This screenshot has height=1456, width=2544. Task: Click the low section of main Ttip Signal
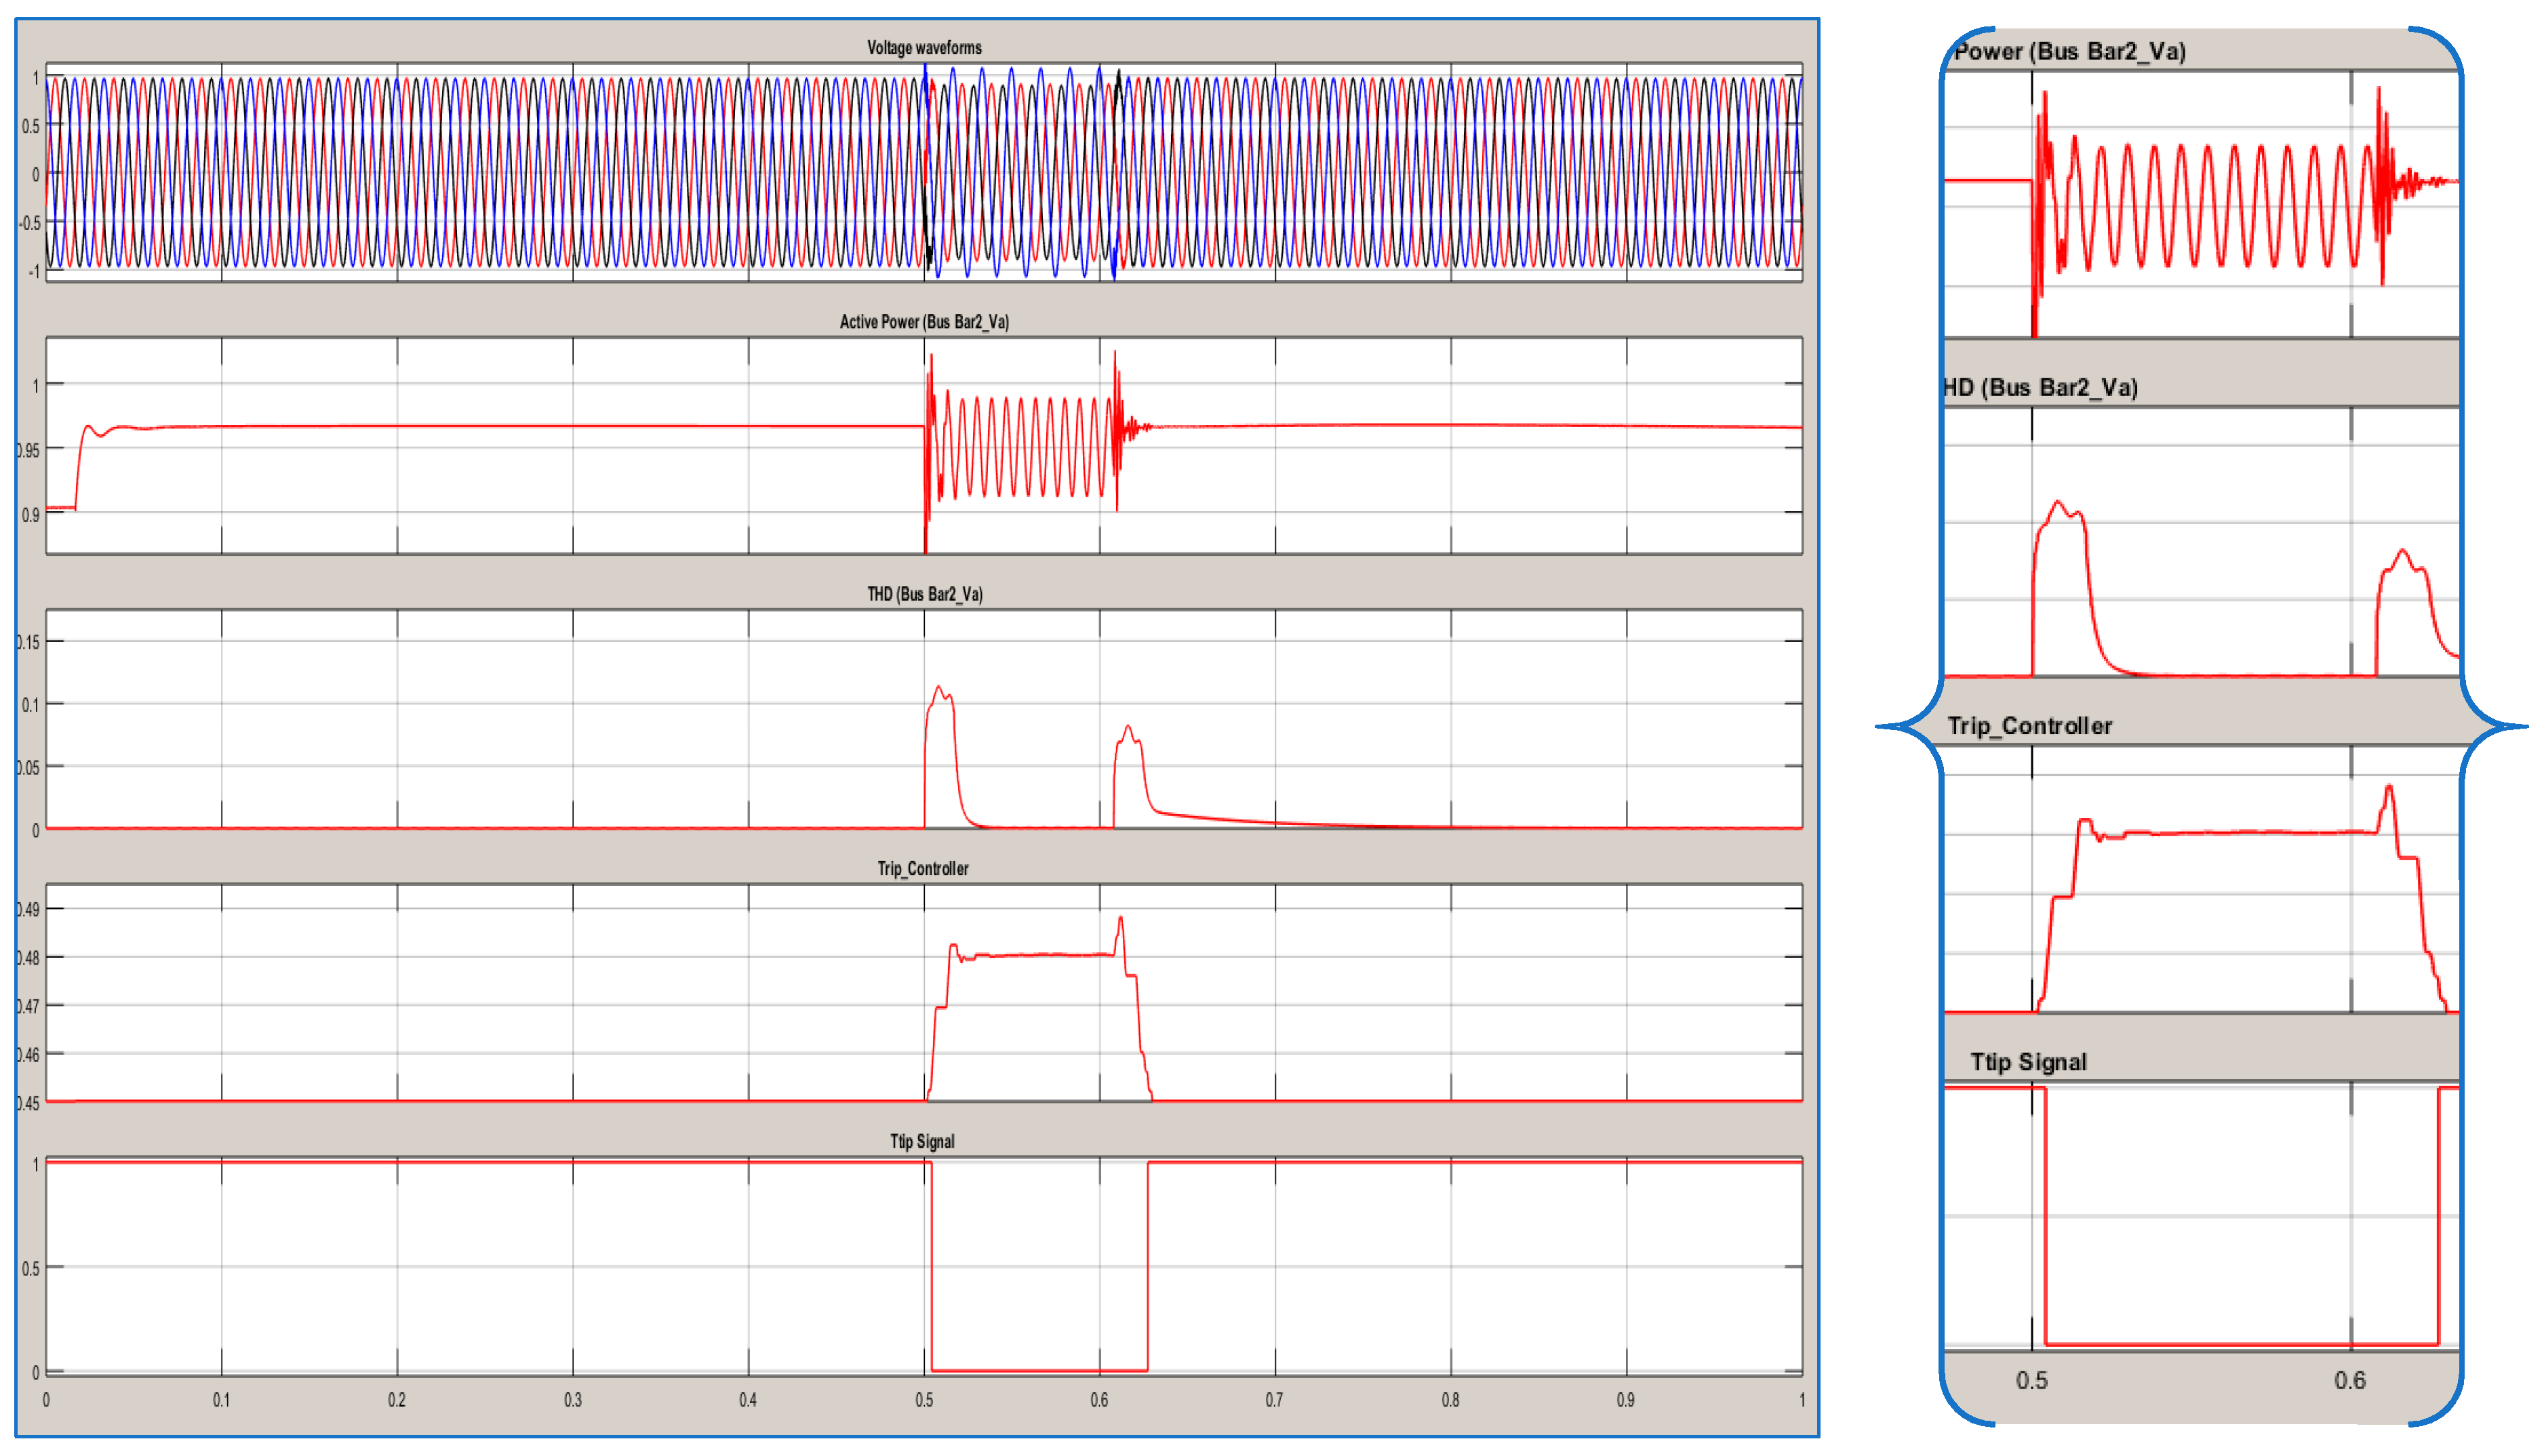[x=1040, y=1370]
